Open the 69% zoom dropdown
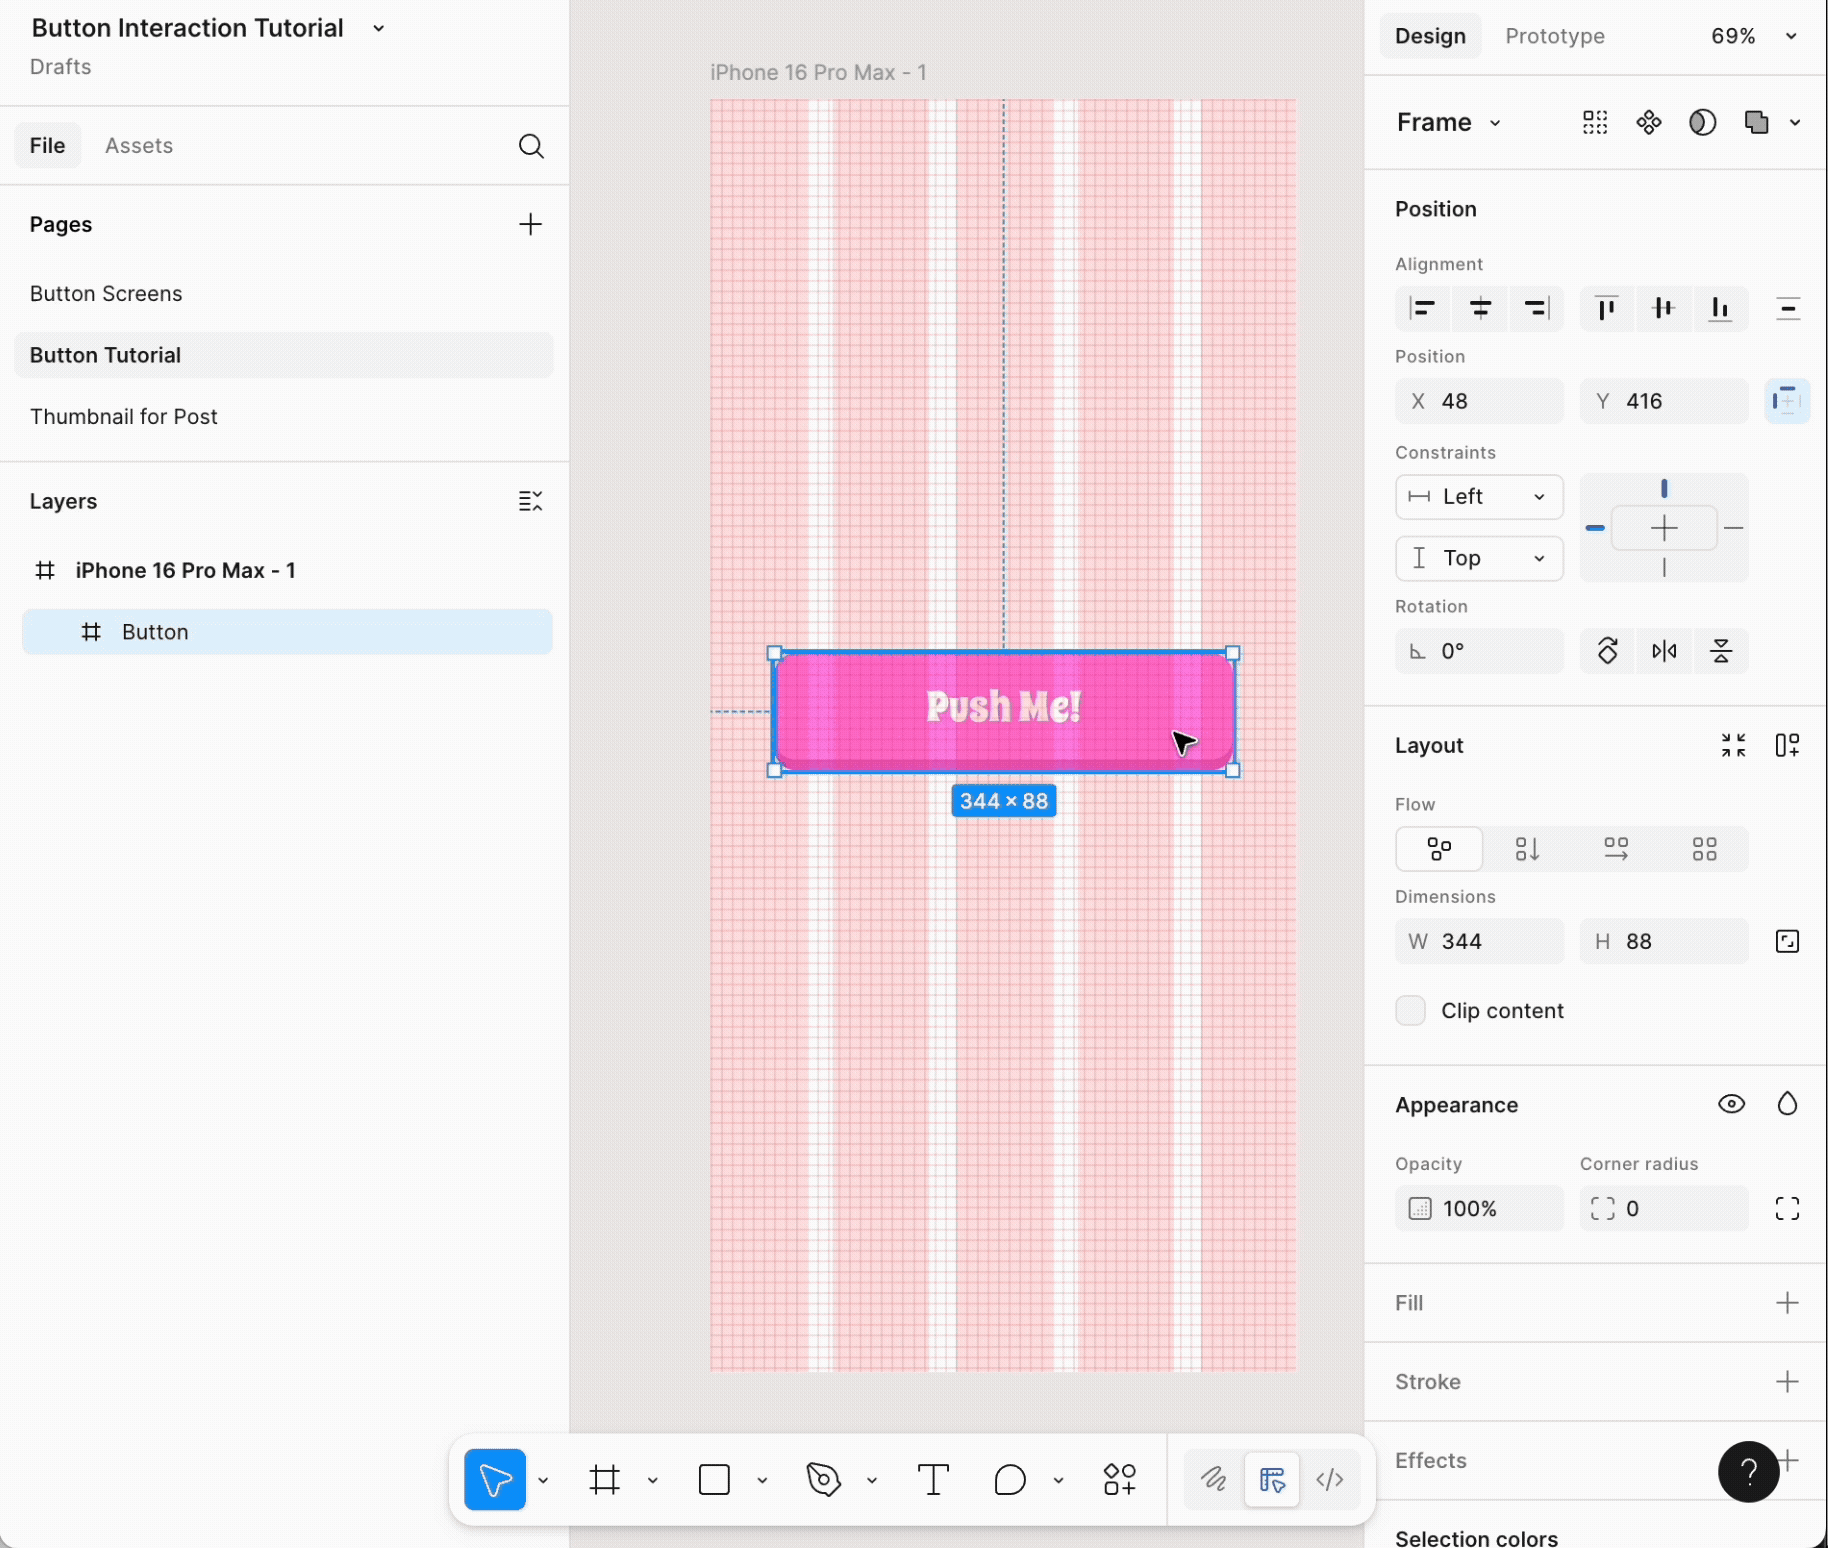The image size is (1828, 1548). (1750, 36)
